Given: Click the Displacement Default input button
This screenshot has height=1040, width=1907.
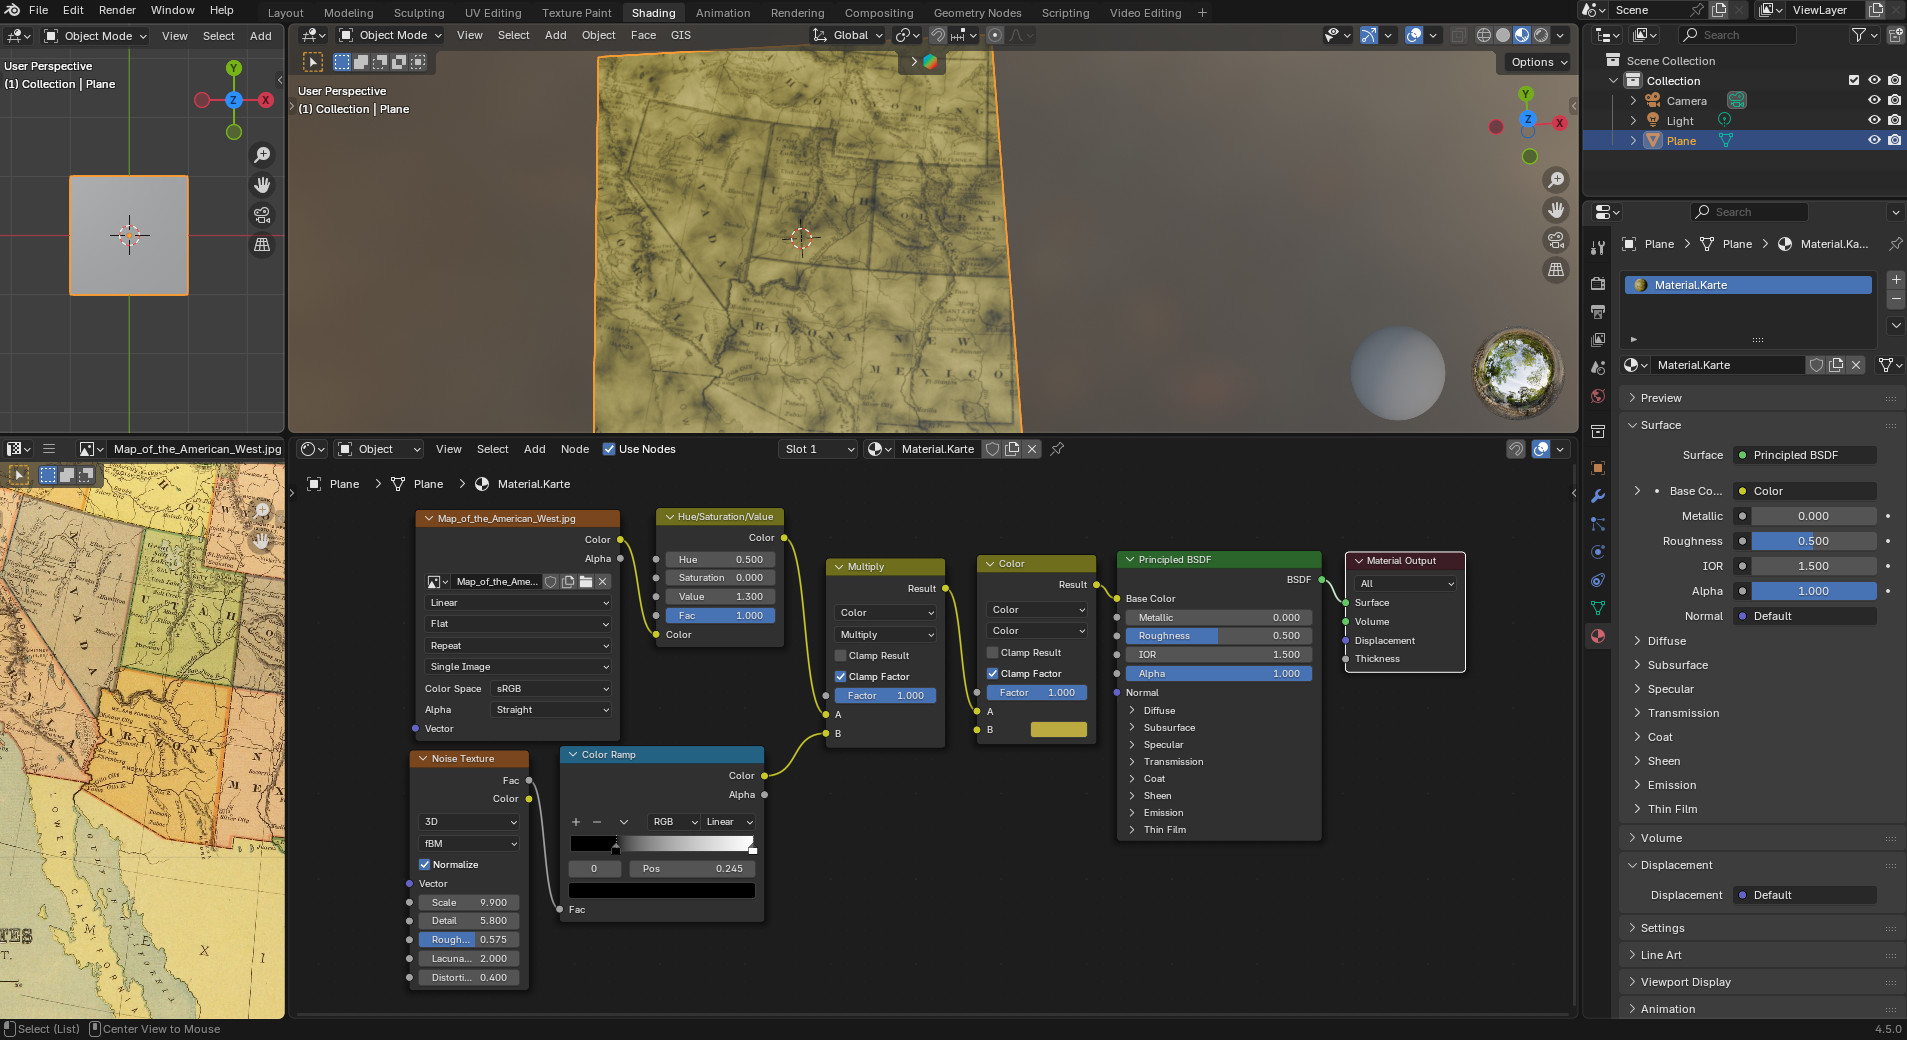Looking at the screenshot, I should coord(1805,895).
